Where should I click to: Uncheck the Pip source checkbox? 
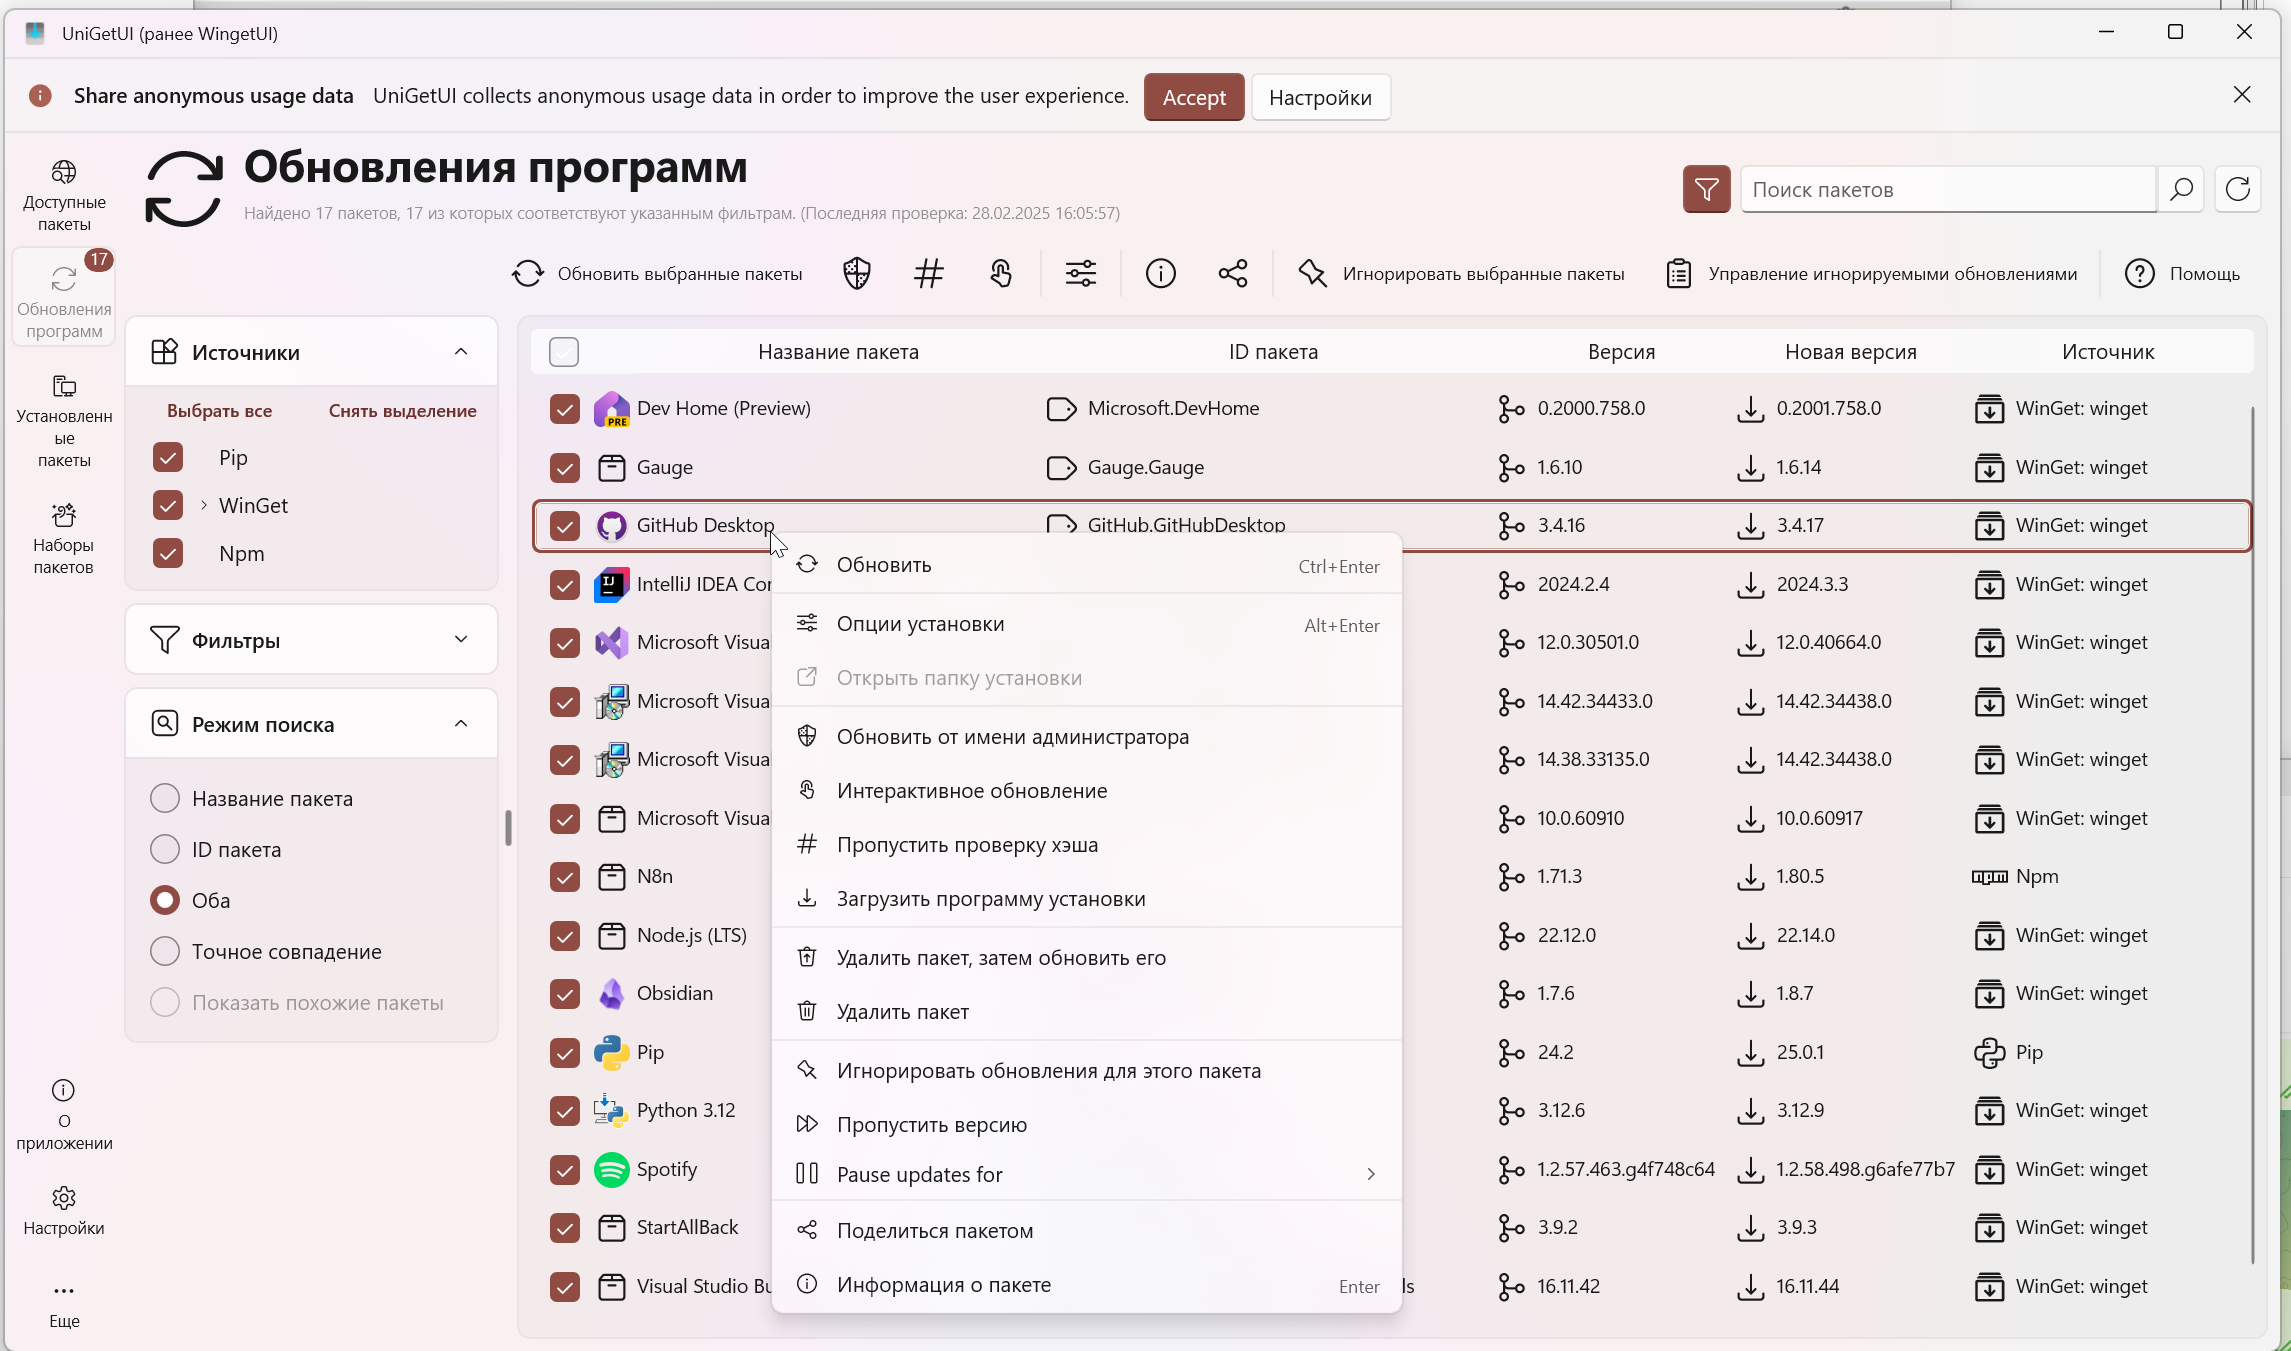click(x=168, y=457)
